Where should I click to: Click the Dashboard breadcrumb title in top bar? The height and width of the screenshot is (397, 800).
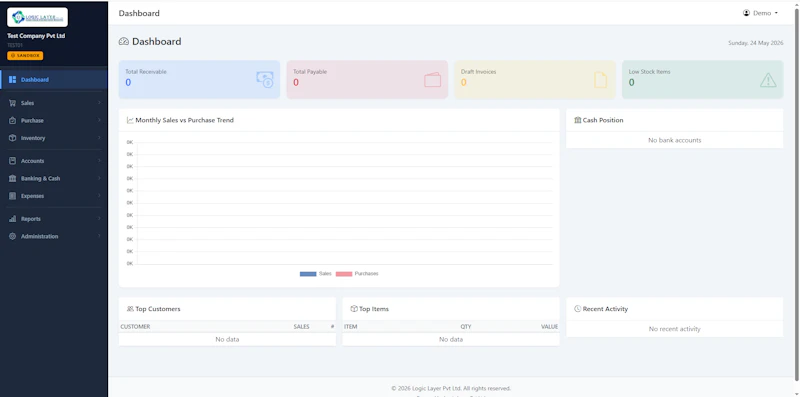[x=139, y=13]
